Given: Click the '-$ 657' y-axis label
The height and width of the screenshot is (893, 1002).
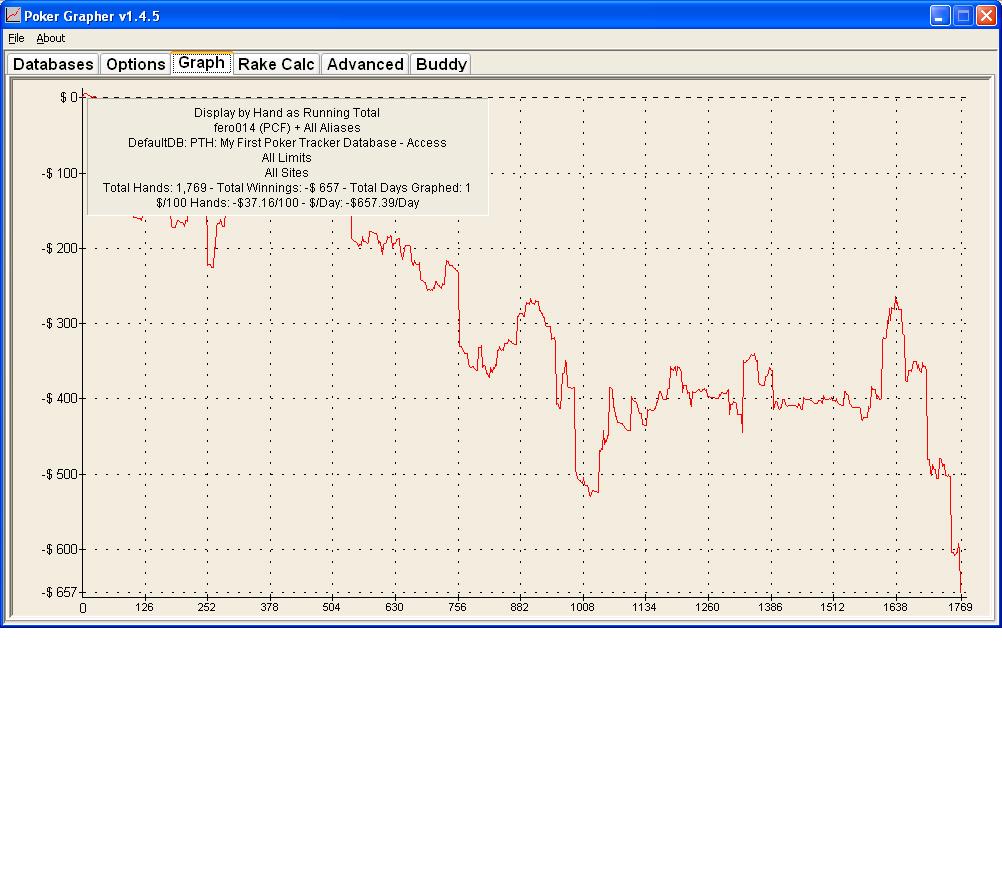Looking at the screenshot, I should tap(59, 593).
